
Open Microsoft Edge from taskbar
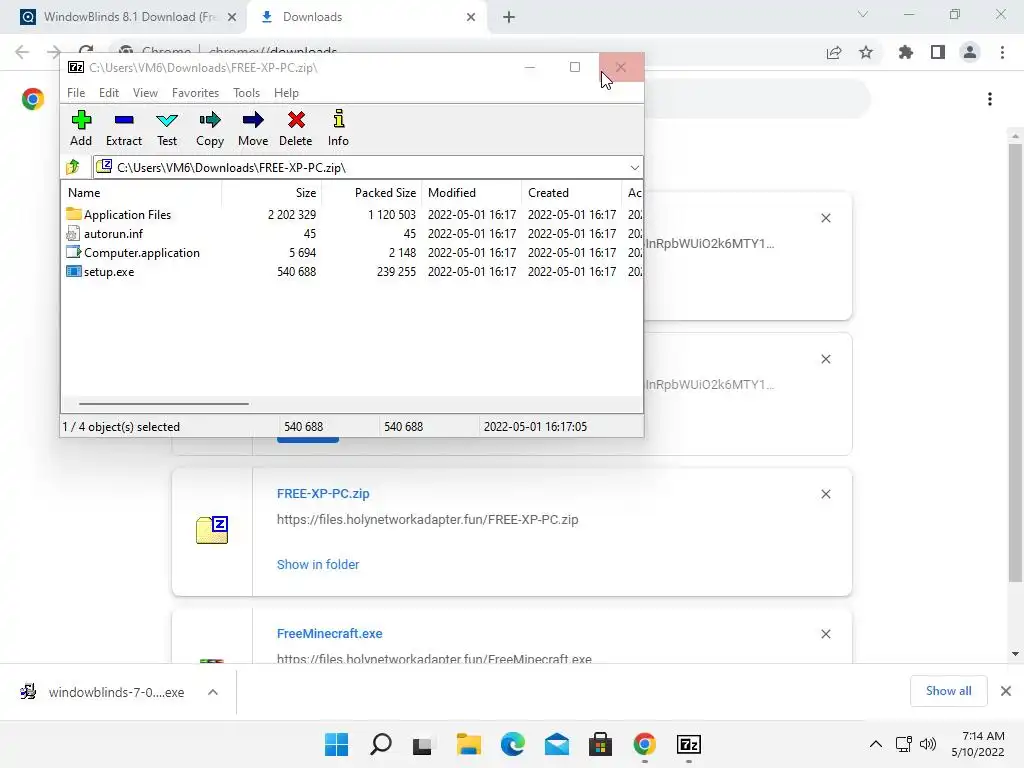(x=513, y=744)
